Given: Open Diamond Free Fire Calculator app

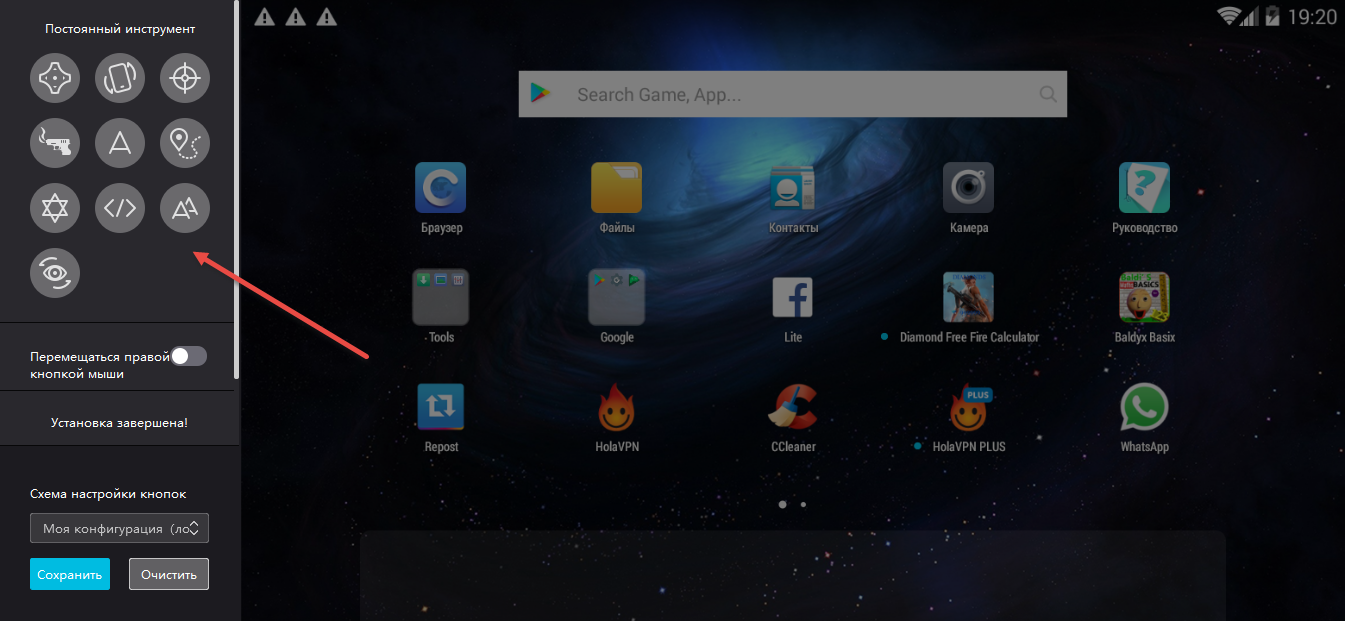Looking at the screenshot, I should click(969, 308).
